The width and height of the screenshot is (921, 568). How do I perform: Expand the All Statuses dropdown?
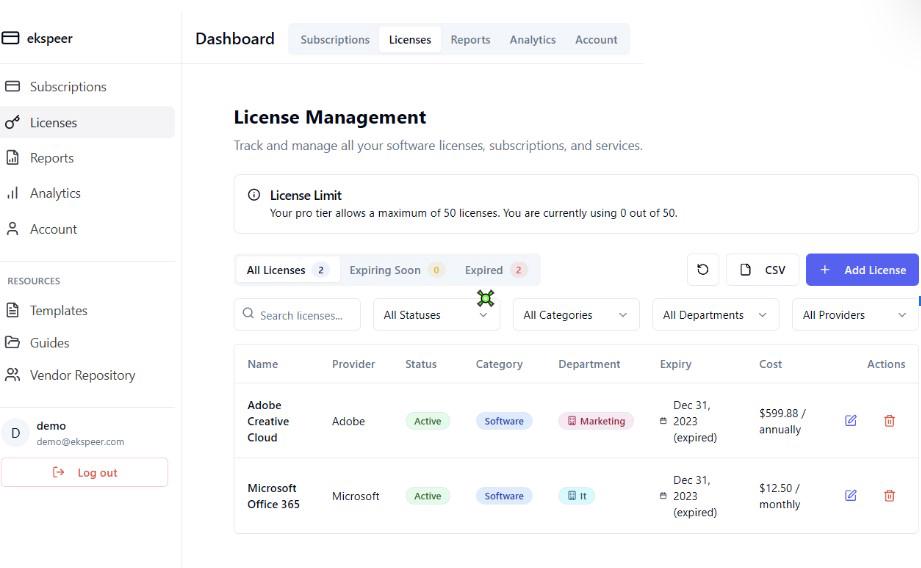tap(436, 315)
